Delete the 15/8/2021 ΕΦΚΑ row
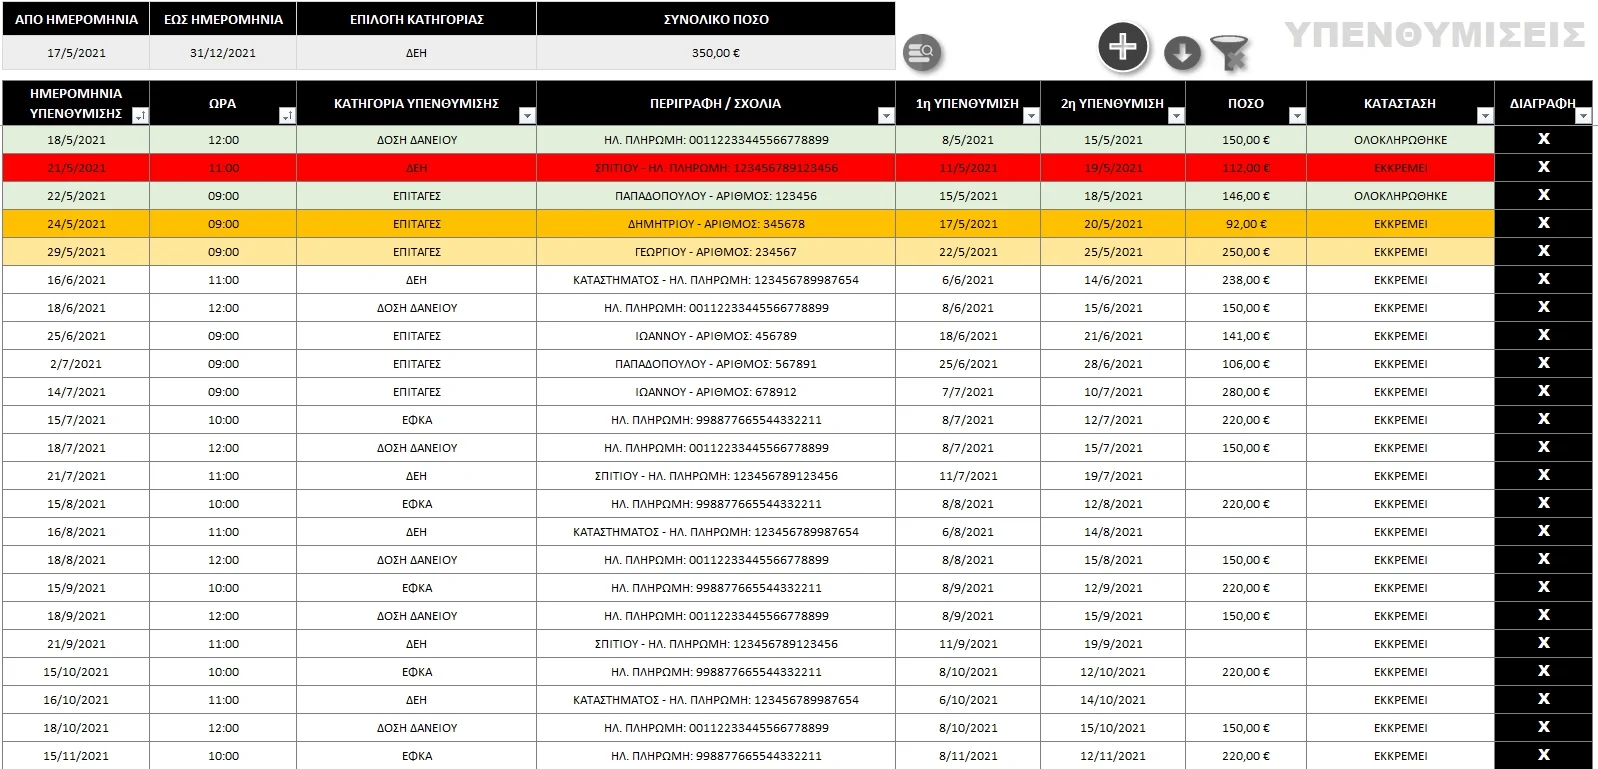Screen dimensions: 1598x769 tap(1543, 503)
